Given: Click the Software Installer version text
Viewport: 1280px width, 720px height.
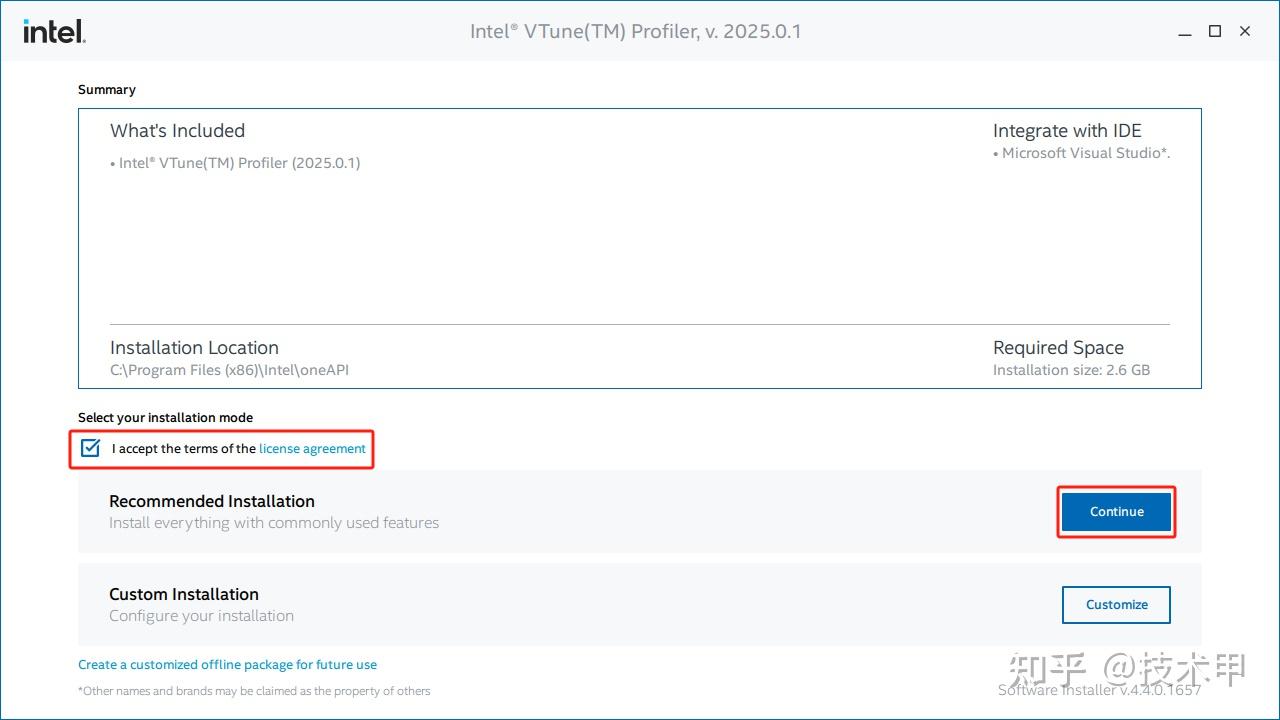Looking at the screenshot, I should 1100,689.
